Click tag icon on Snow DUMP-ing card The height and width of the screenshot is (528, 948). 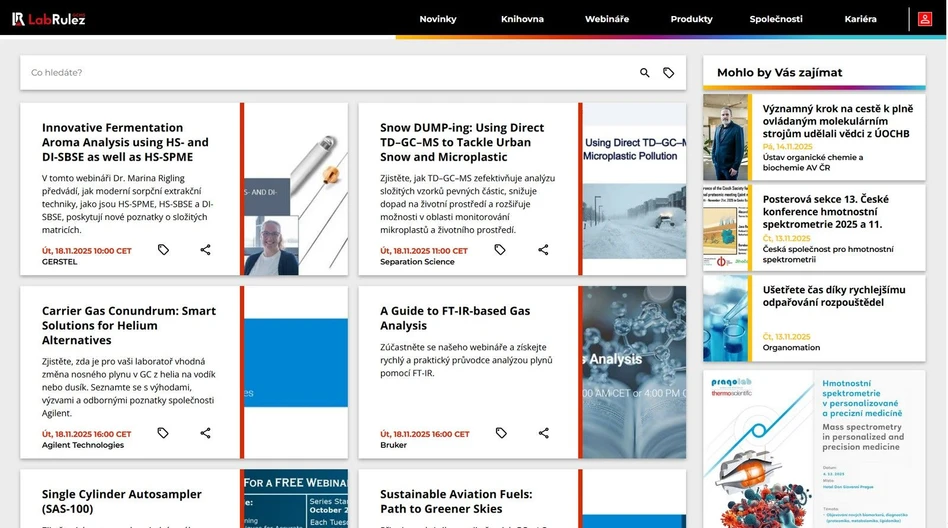click(x=500, y=250)
